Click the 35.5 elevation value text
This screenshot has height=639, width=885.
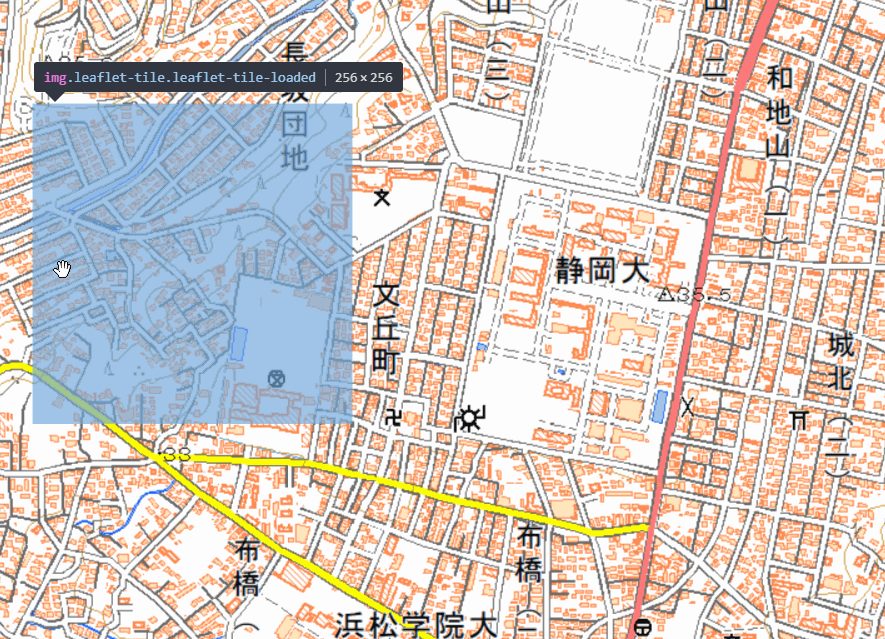(704, 295)
